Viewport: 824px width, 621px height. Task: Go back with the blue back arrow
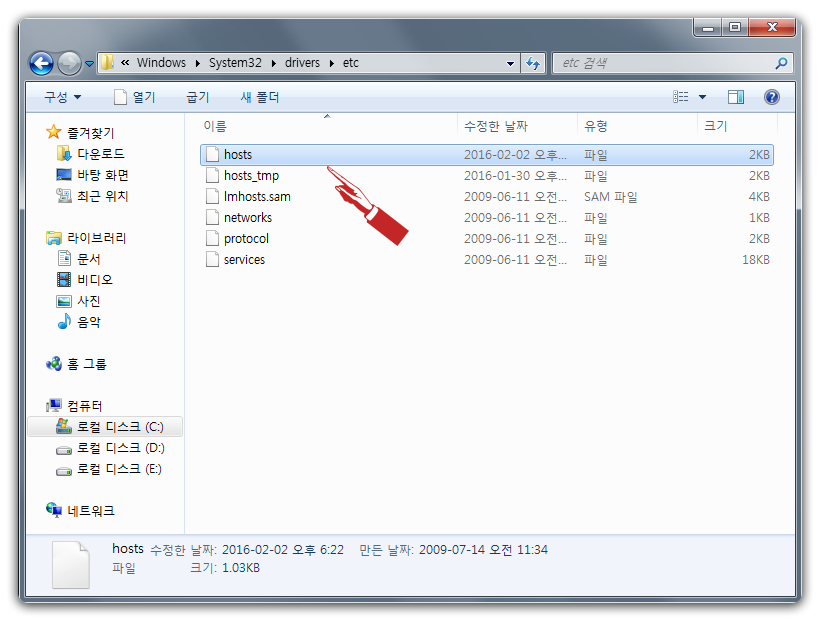point(42,64)
